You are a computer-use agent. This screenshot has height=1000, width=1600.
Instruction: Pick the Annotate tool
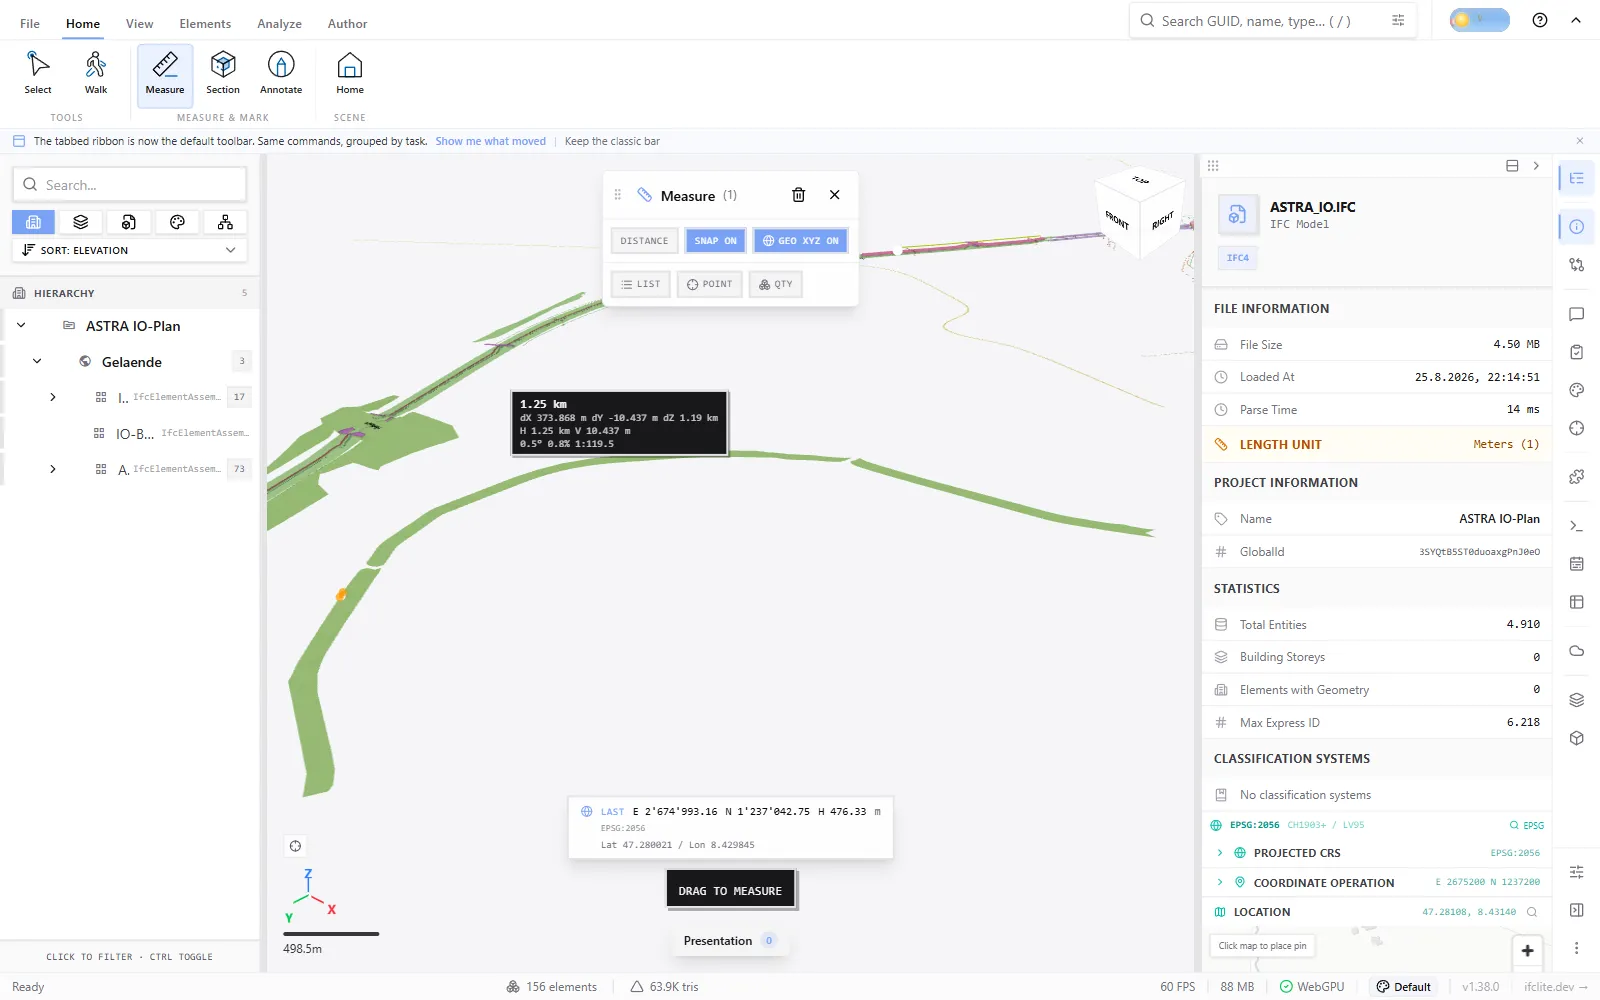click(x=281, y=73)
